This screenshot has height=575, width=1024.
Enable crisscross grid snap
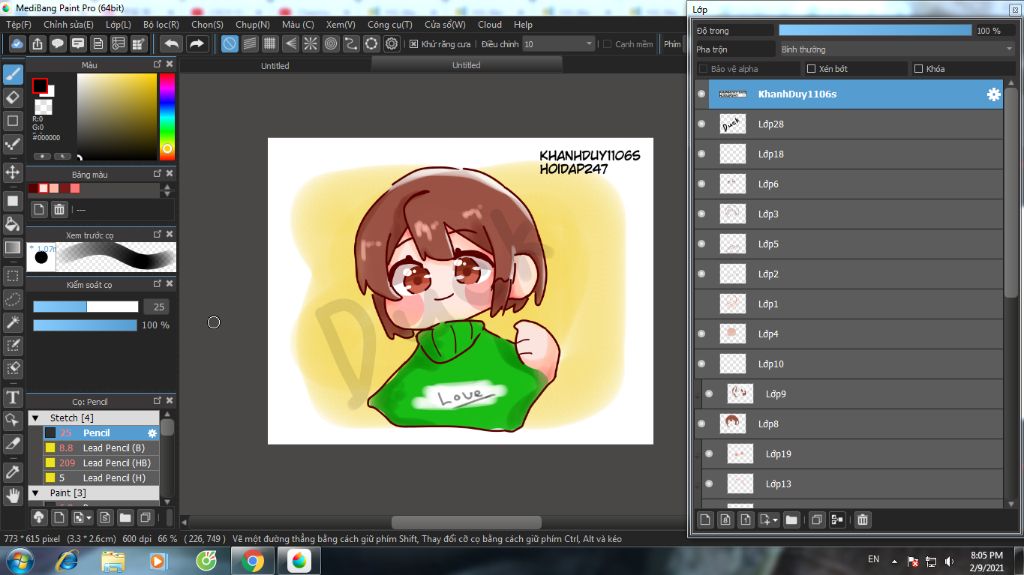click(270, 44)
